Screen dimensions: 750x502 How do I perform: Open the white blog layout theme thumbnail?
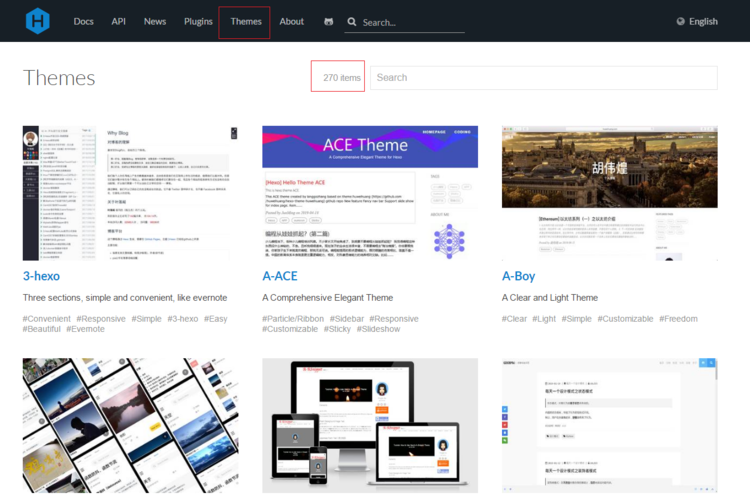(609, 426)
